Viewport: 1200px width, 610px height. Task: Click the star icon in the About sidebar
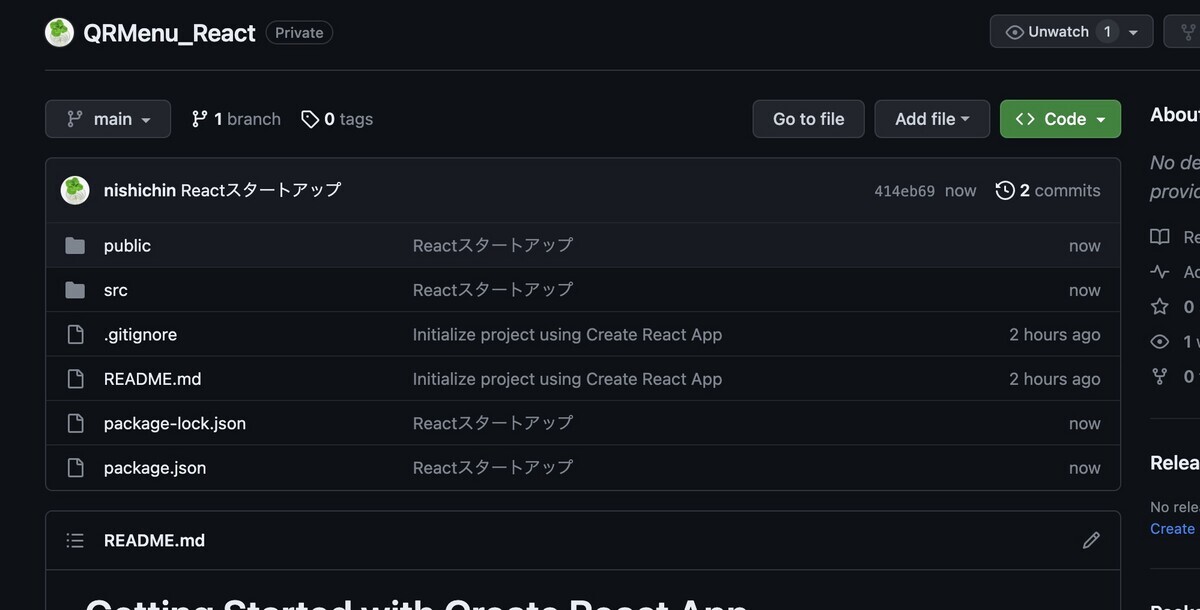tap(1158, 306)
